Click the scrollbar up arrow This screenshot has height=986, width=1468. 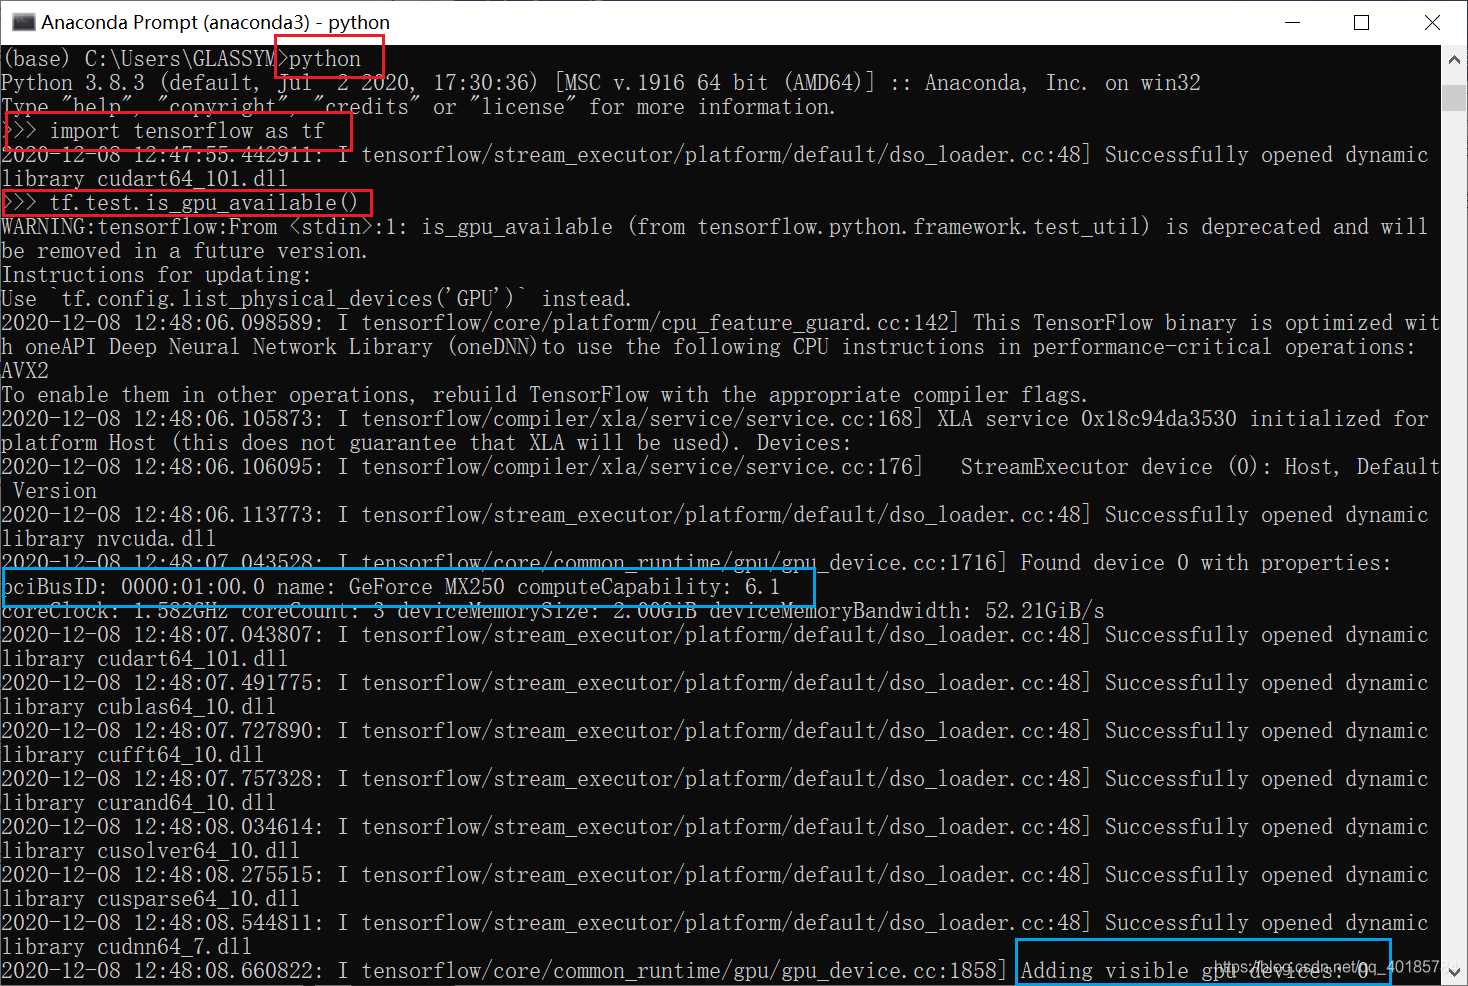tap(1454, 60)
